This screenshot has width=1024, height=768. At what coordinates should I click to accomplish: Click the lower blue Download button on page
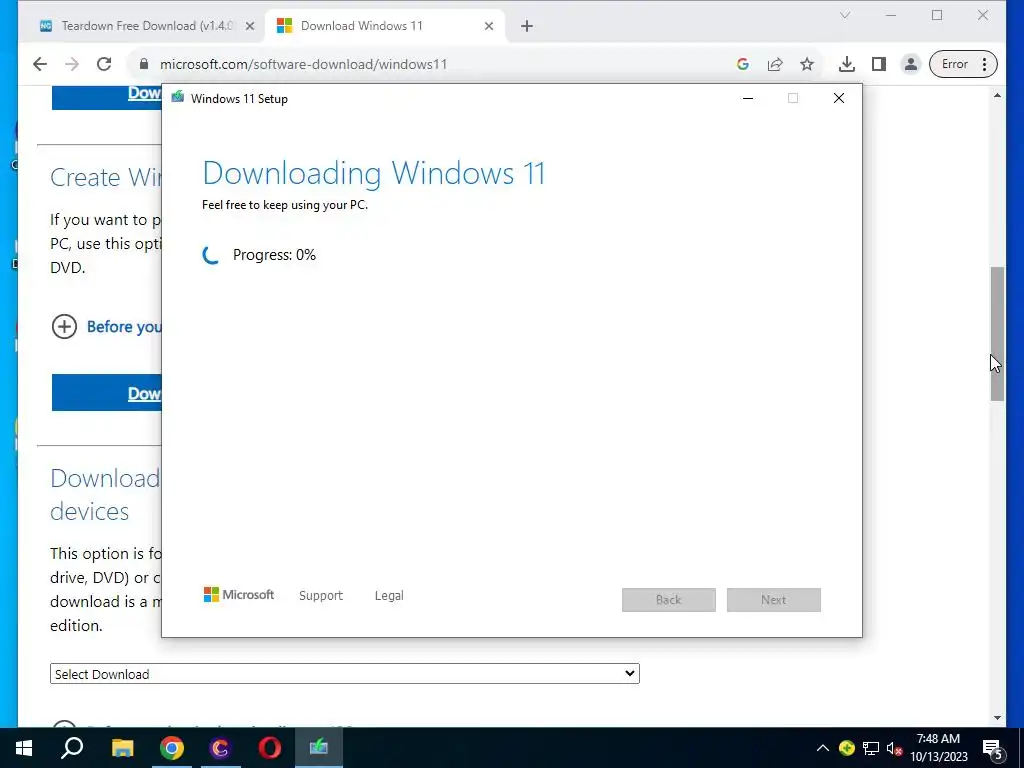coord(106,393)
